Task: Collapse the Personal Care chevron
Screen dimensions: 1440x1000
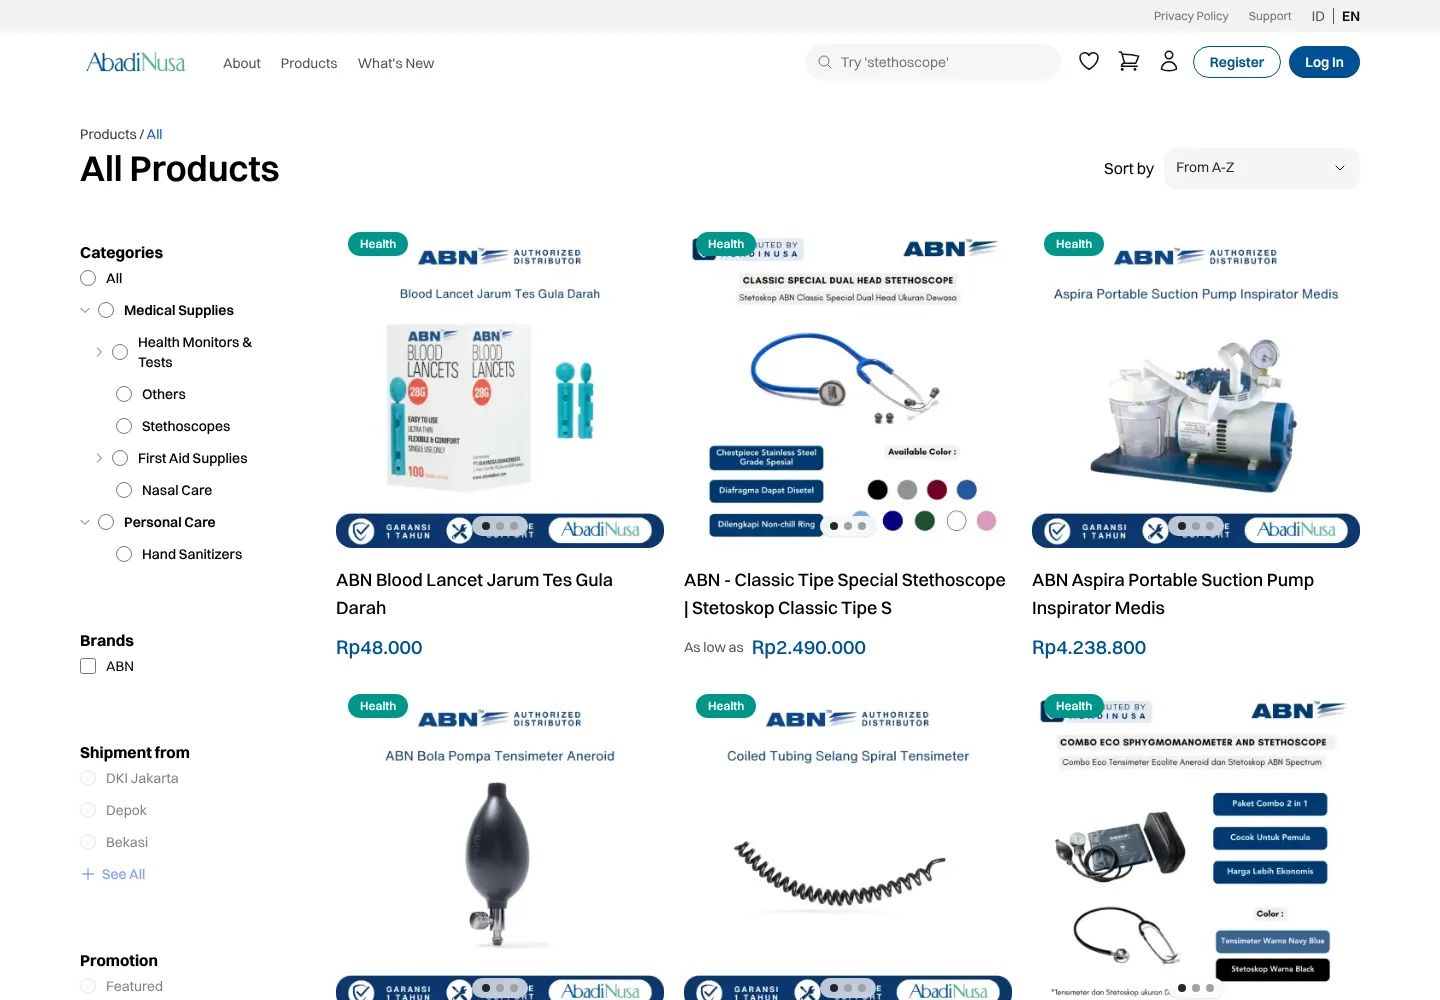Action: [x=85, y=522]
